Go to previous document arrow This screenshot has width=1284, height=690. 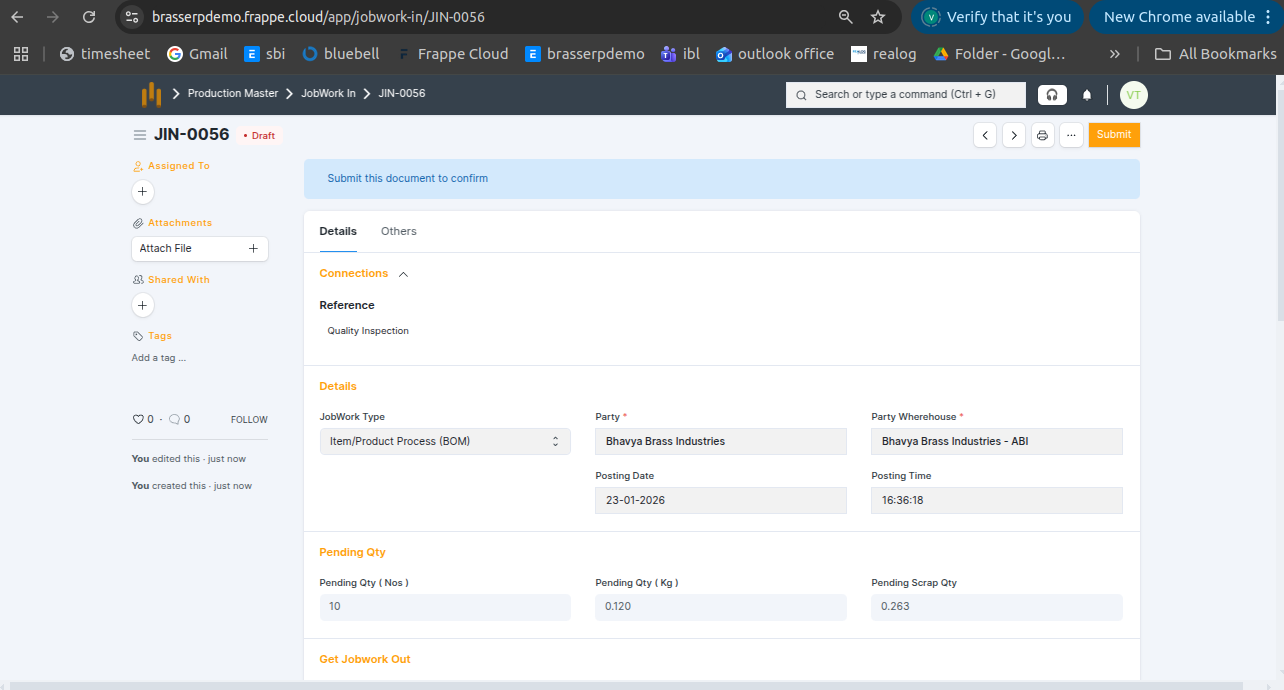985,135
